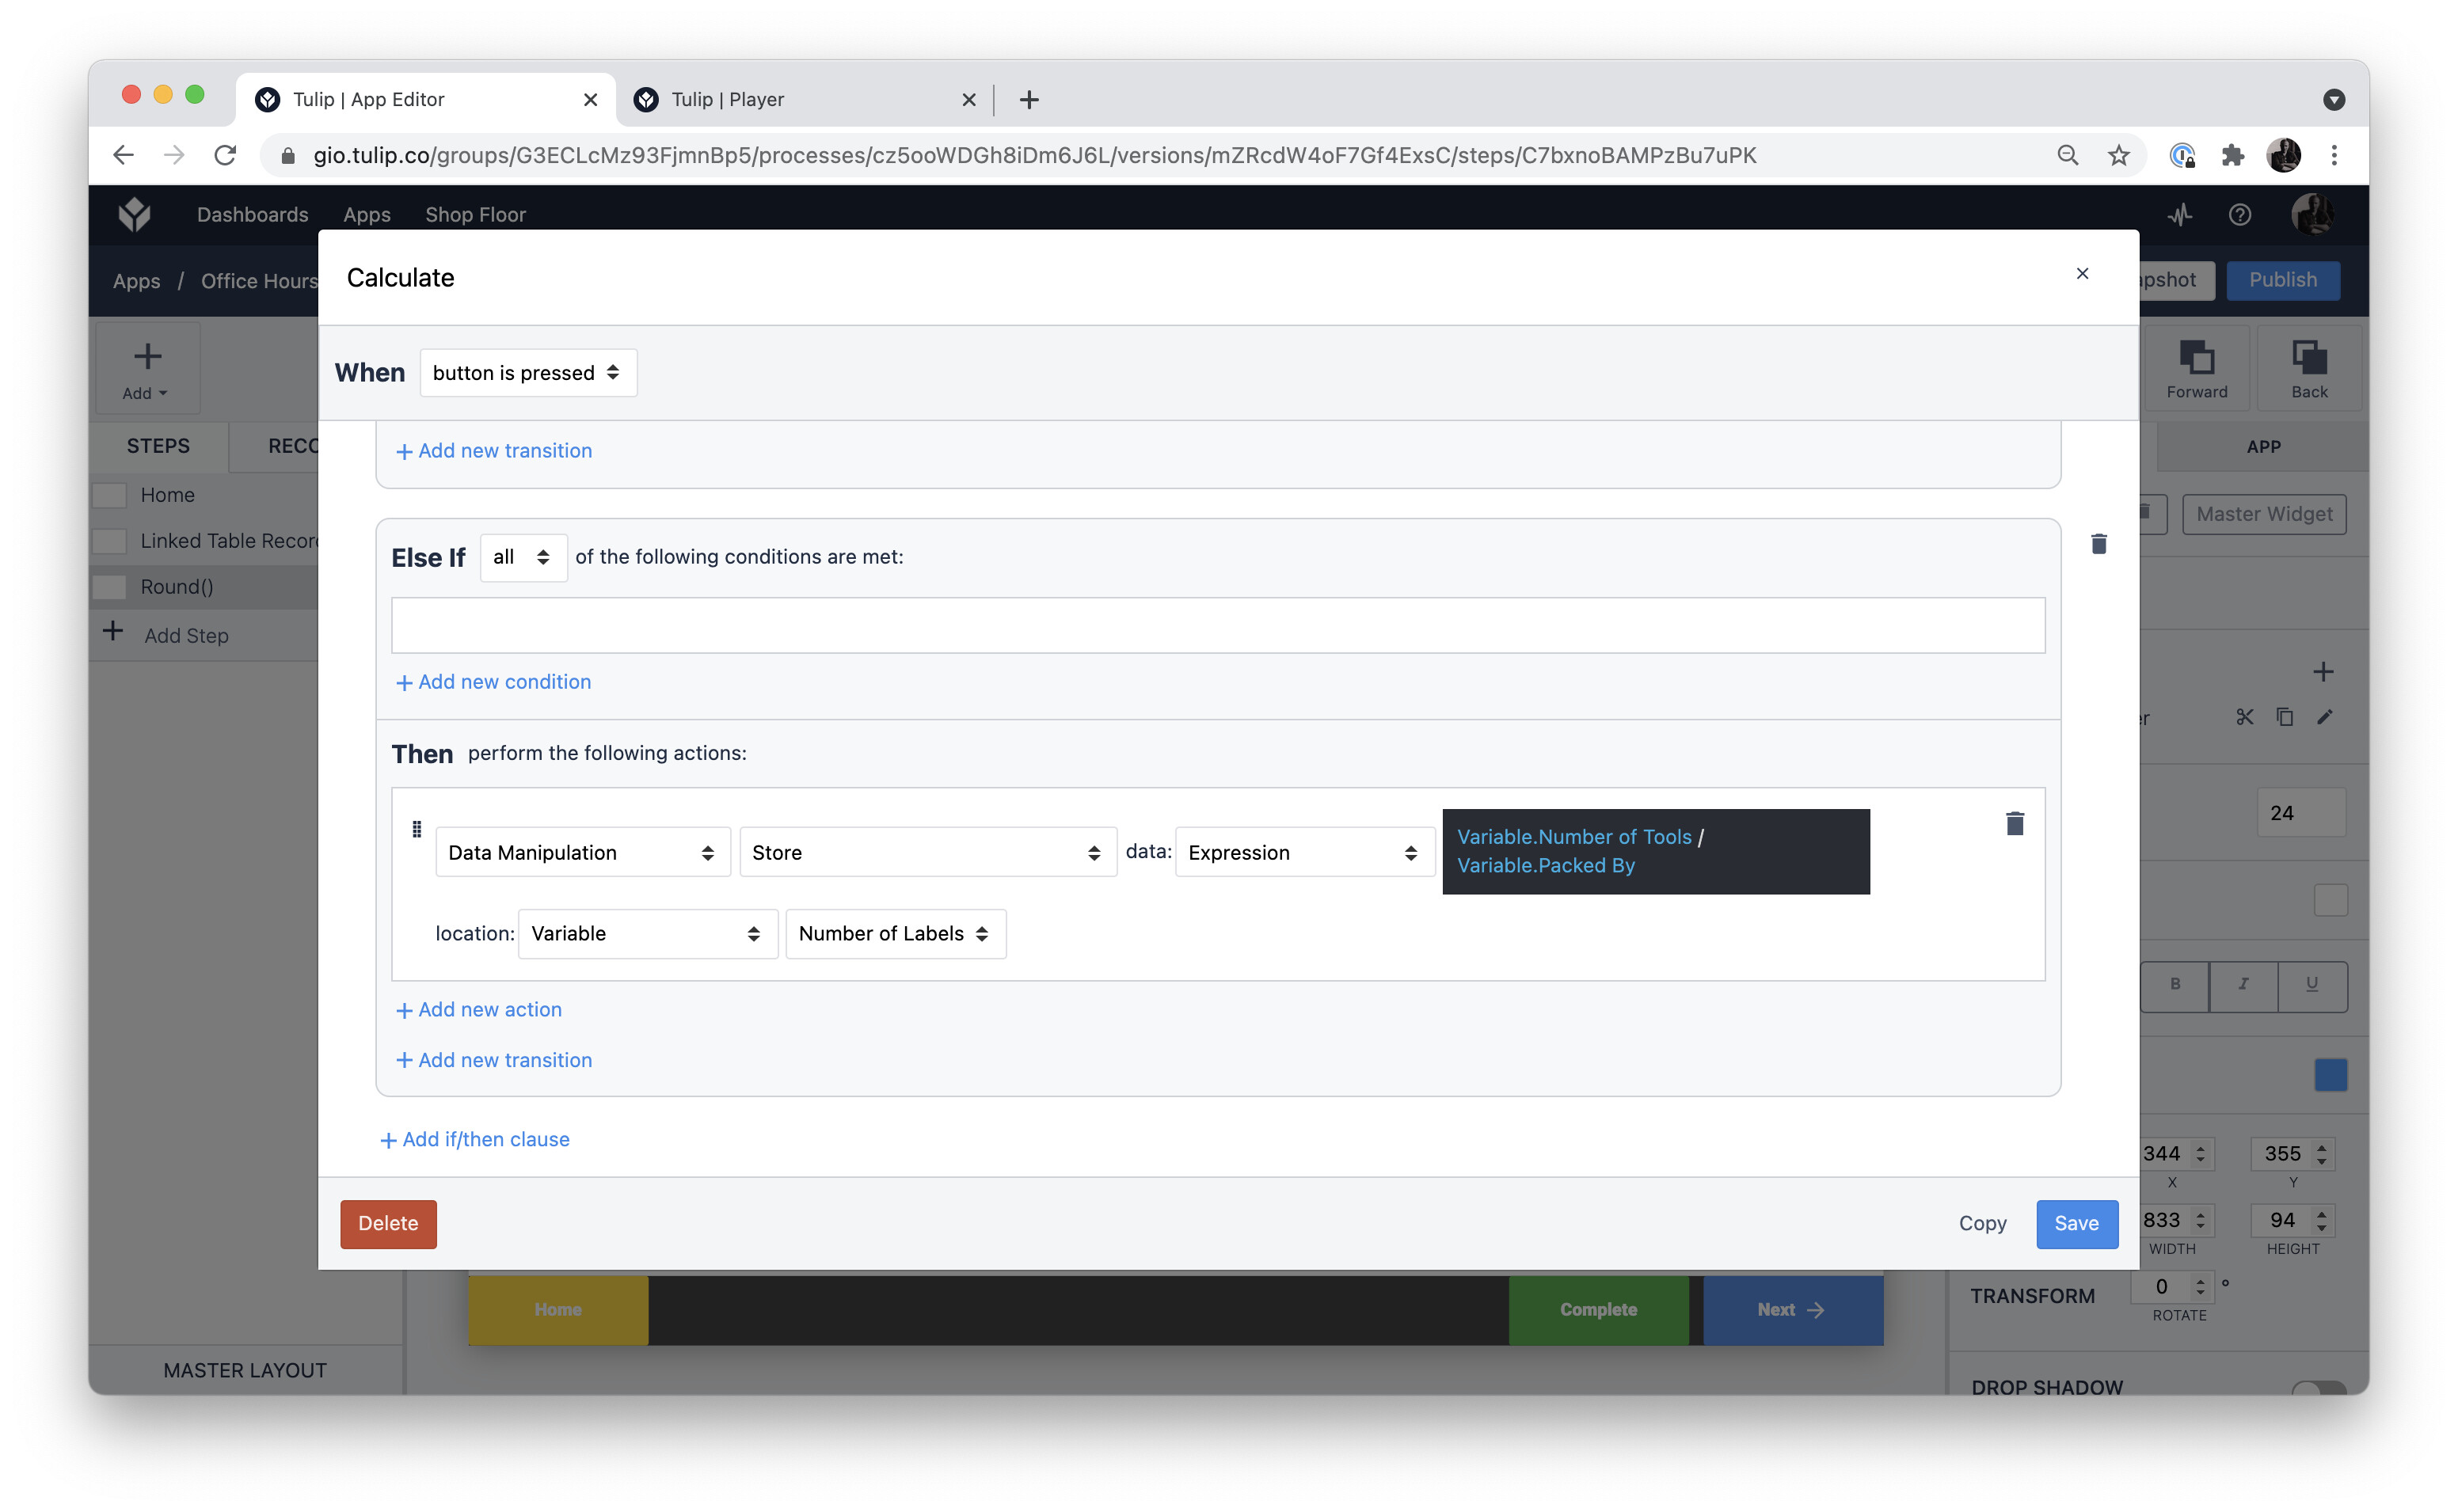Open the location Variable dropdown
The width and height of the screenshot is (2458, 1512).
pos(647,933)
